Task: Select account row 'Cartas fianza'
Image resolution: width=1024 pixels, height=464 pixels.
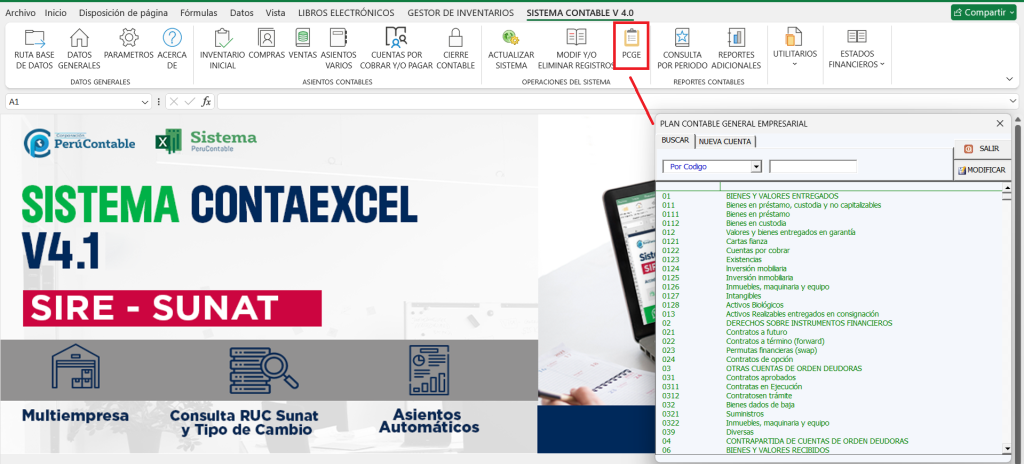Action: [829, 241]
